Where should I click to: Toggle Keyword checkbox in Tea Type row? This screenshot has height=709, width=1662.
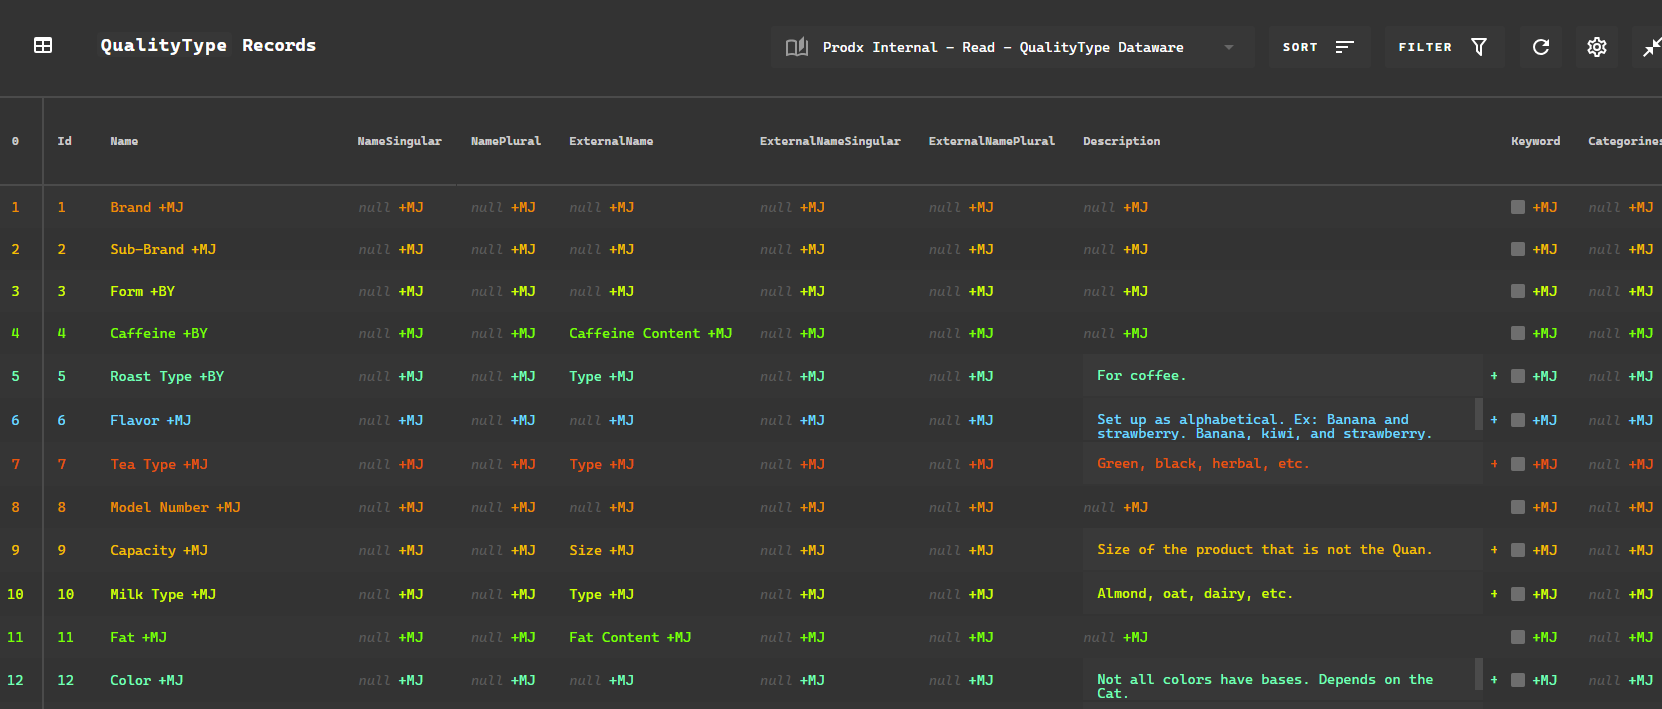[1518, 464]
